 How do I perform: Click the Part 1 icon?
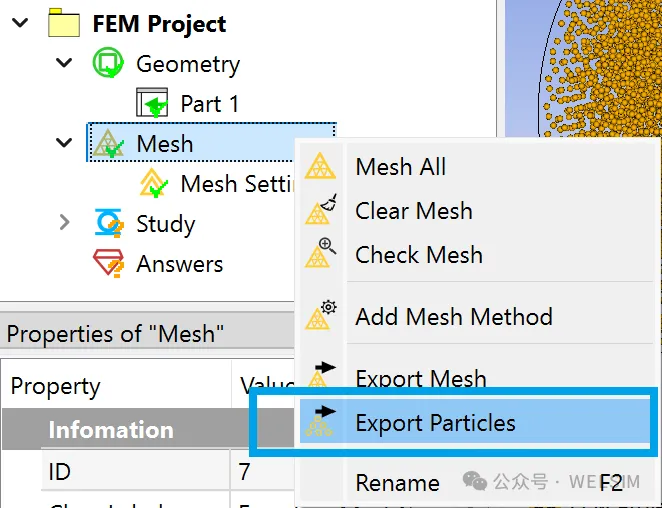click(152, 103)
